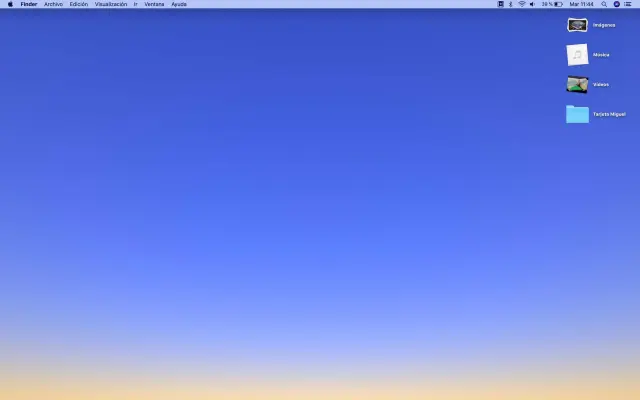Expand the Ir menu

point(136,4)
